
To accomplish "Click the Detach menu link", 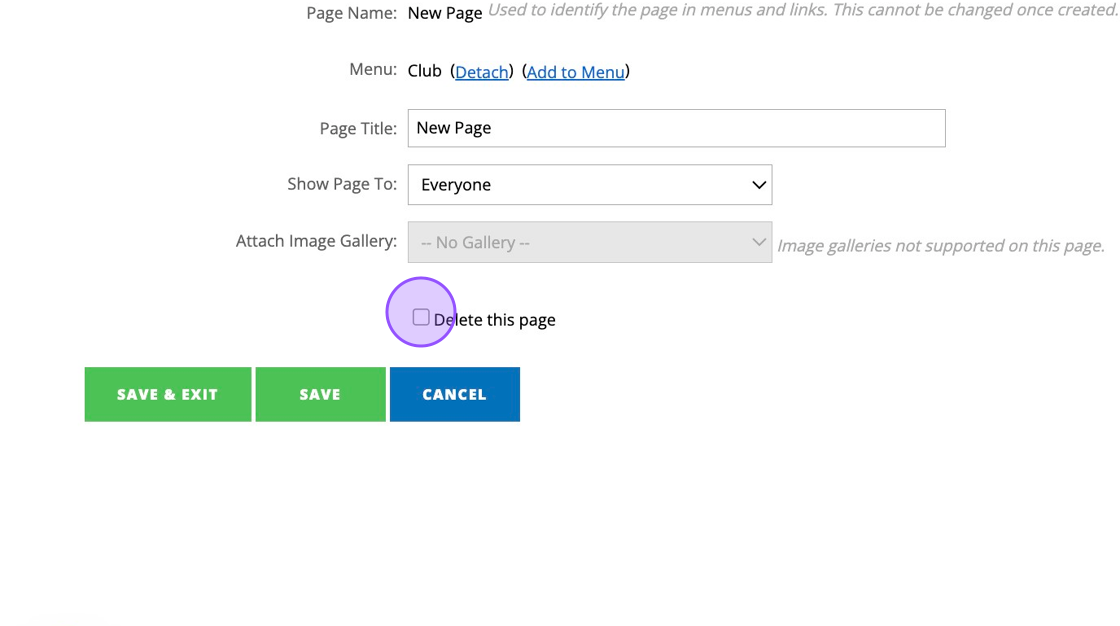I will (481, 72).
